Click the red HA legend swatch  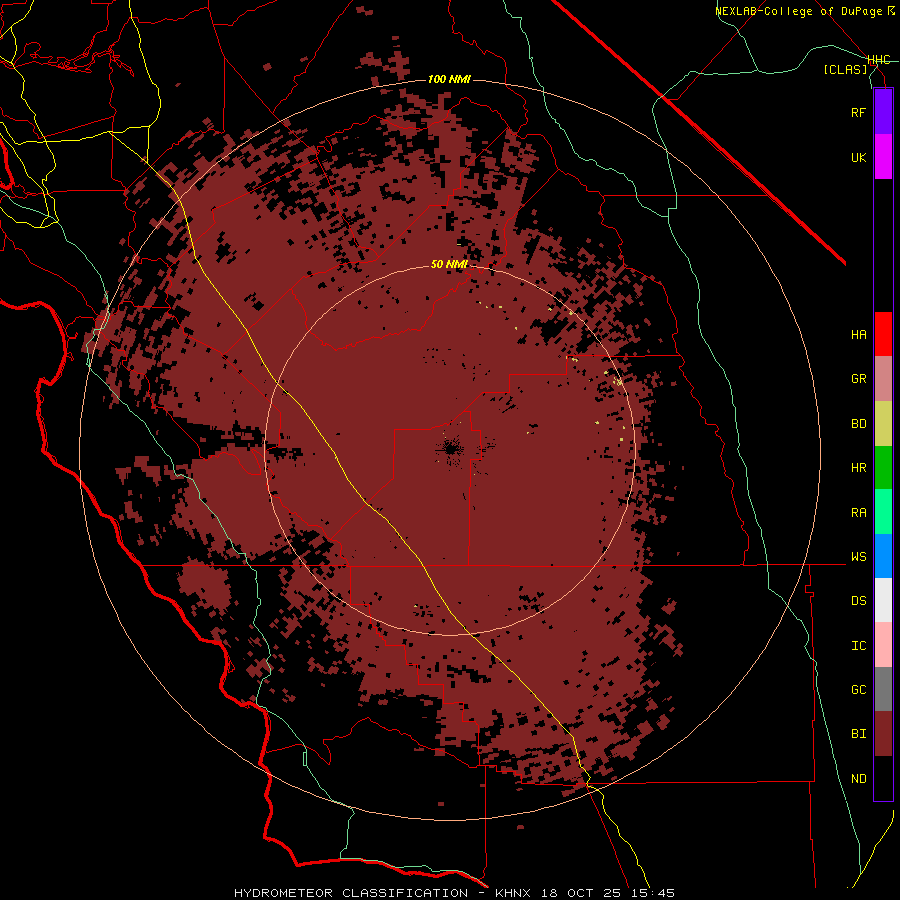(883, 334)
